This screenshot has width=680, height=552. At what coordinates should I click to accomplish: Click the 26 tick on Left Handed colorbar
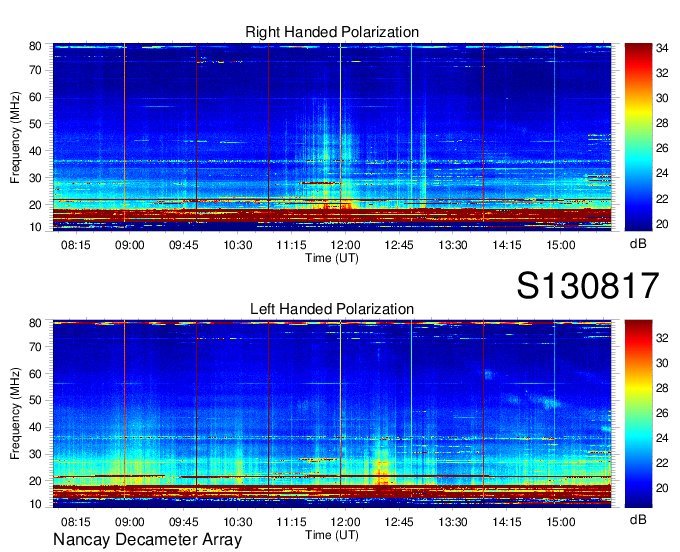[662, 413]
